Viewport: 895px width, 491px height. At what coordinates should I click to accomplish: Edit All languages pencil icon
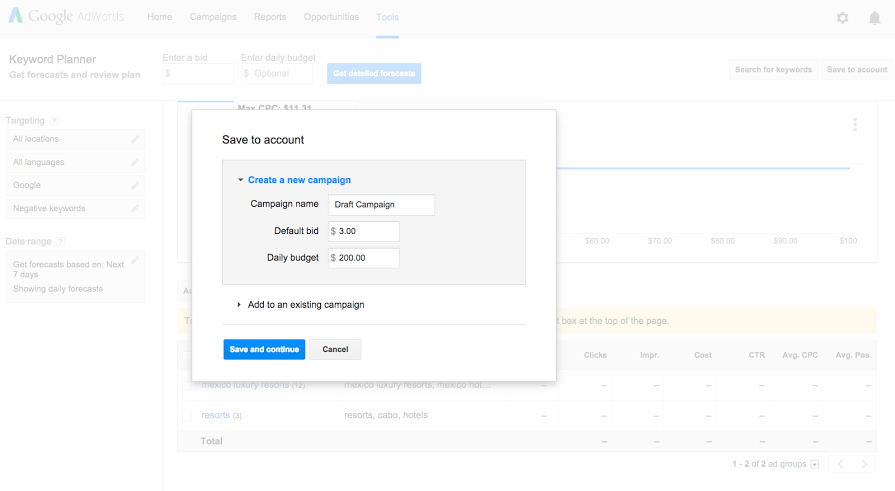(x=135, y=162)
